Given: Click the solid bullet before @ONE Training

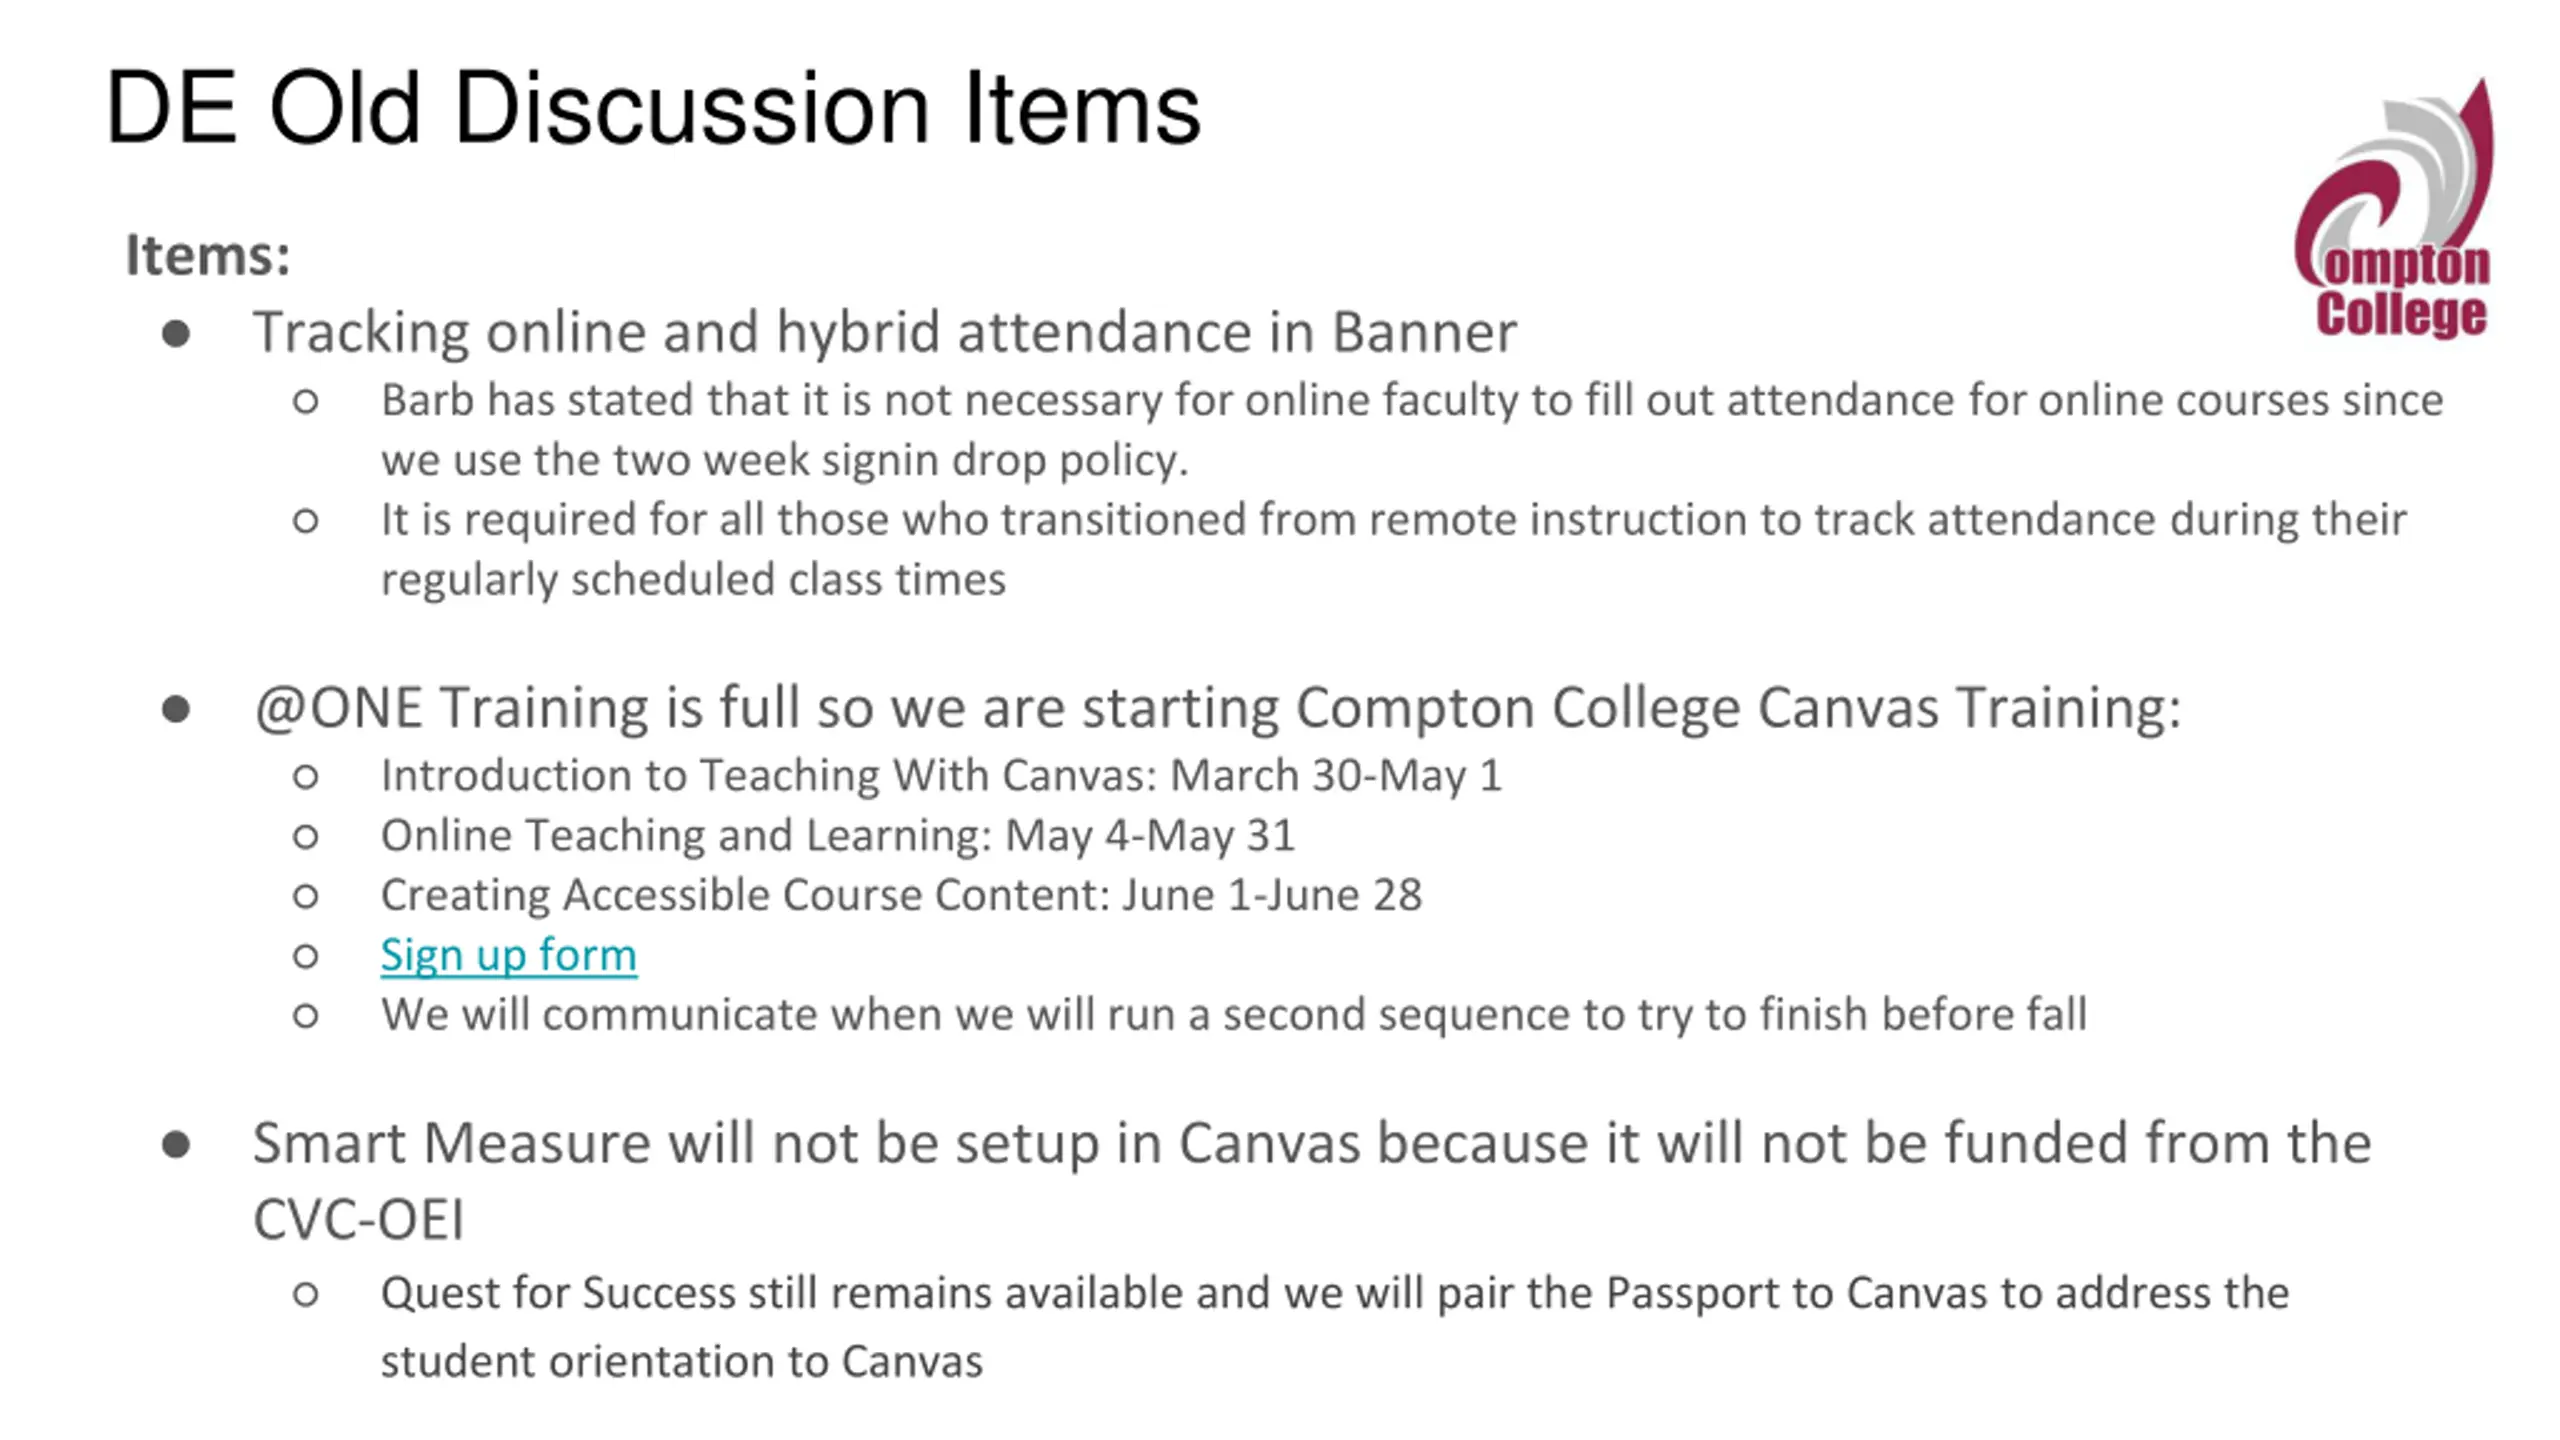Looking at the screenshot, I should click(x=176, y=710).
